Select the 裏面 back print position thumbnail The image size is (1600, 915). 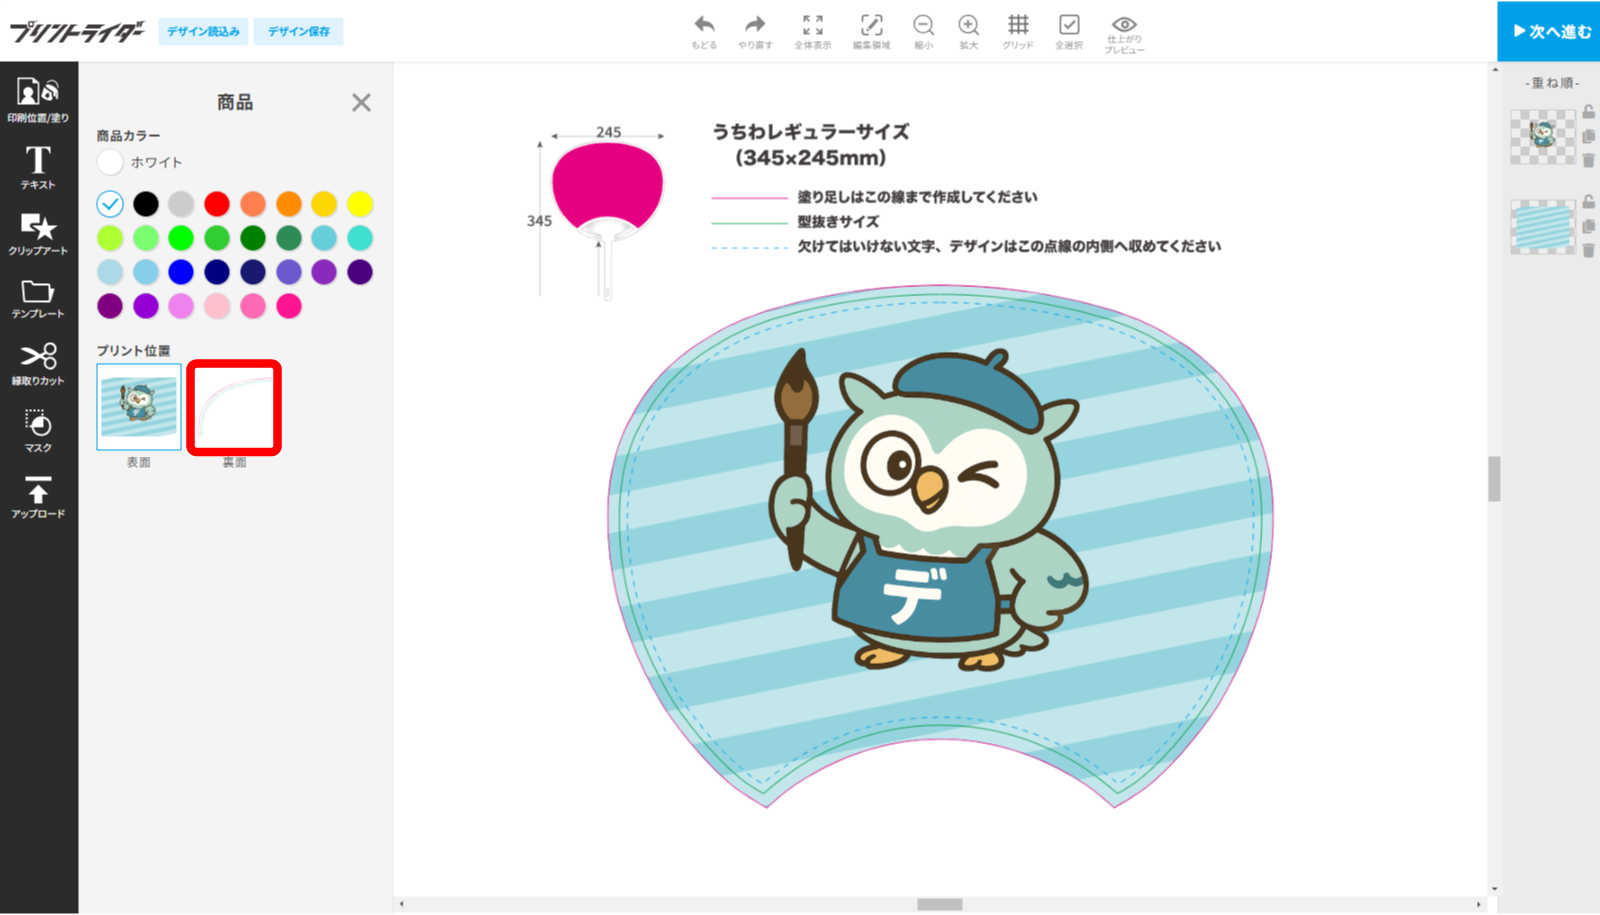pos(234,408)
